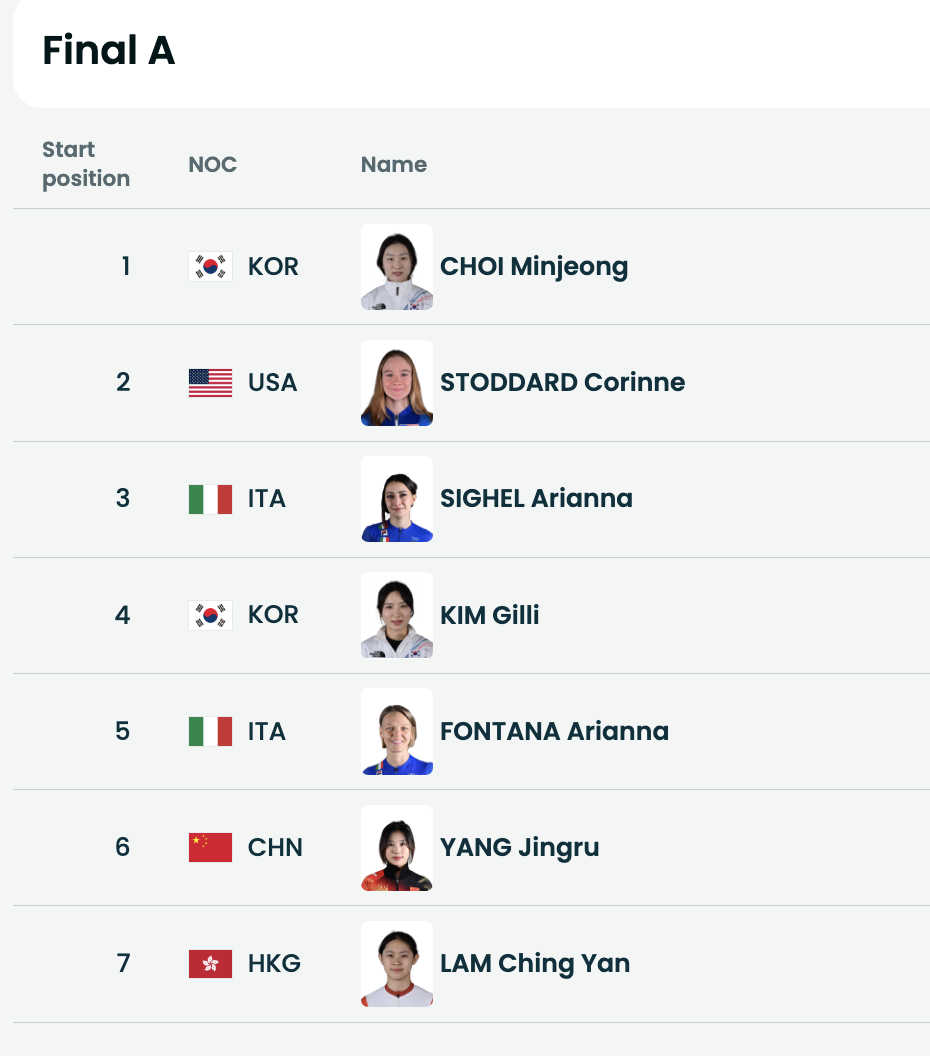The height and width of the screenshot is (1056, 930).
Task: Click the USA flag icon
Action: pos(210,383)
